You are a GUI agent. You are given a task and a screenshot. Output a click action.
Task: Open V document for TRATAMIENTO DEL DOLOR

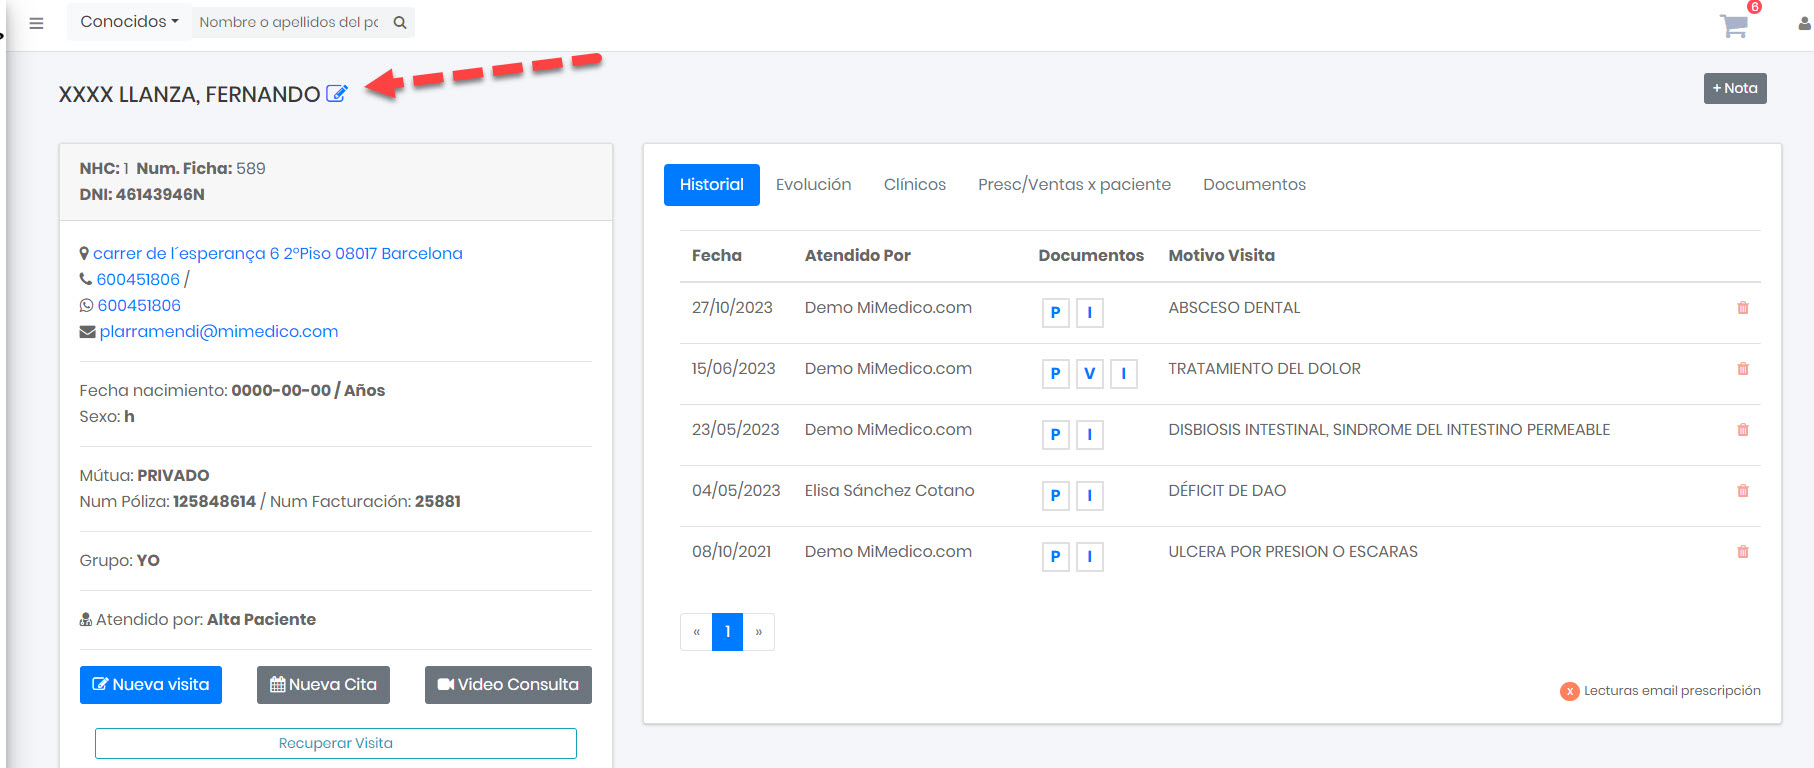(1089, 374)
